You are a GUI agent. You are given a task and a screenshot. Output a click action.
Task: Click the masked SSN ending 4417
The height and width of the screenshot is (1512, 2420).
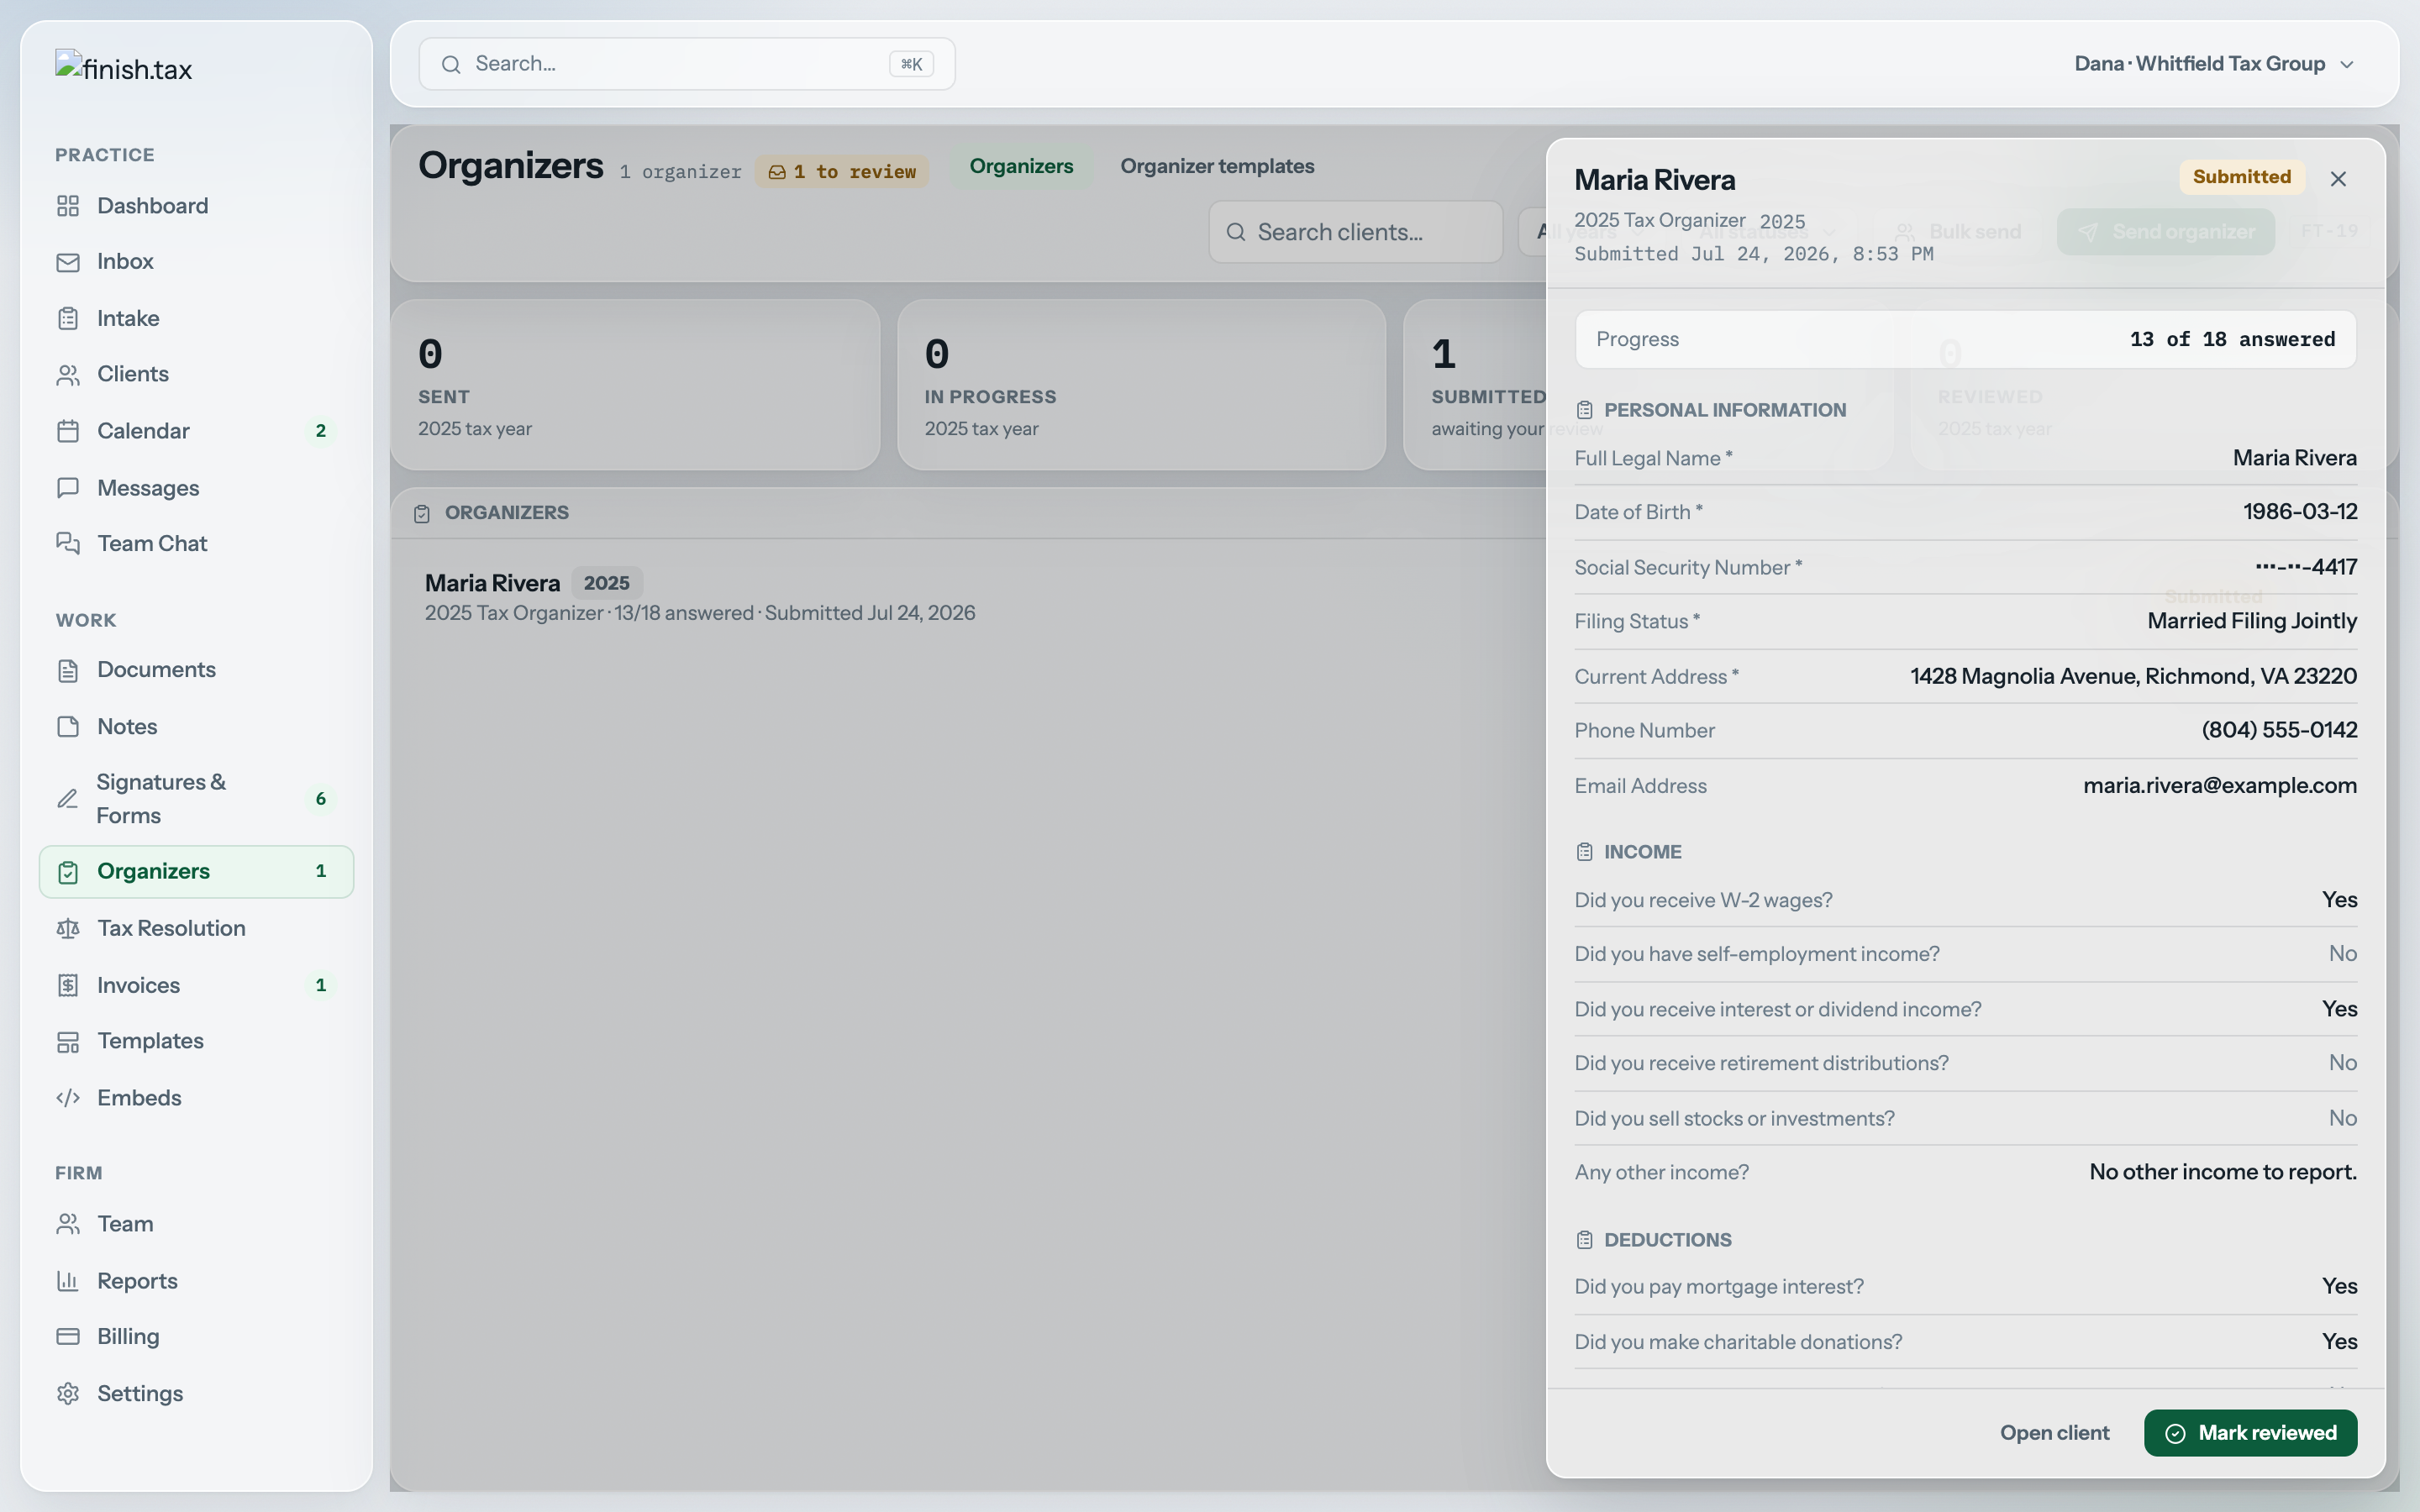coord(2306,568)
